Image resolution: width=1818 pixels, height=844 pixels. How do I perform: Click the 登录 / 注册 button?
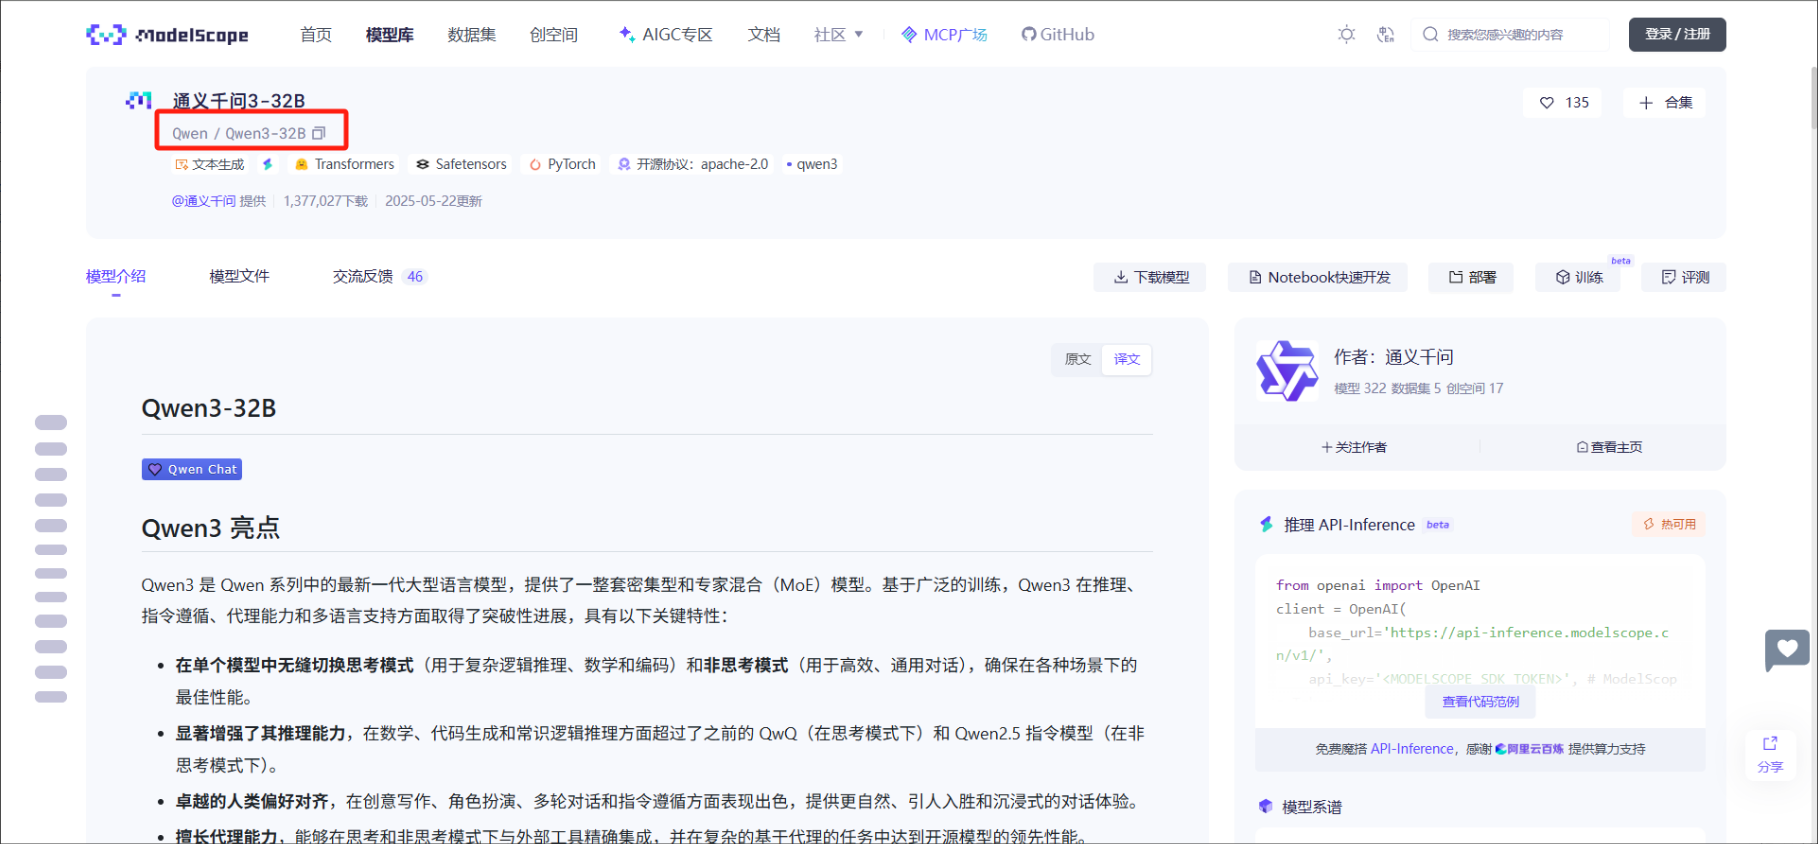1677,34
